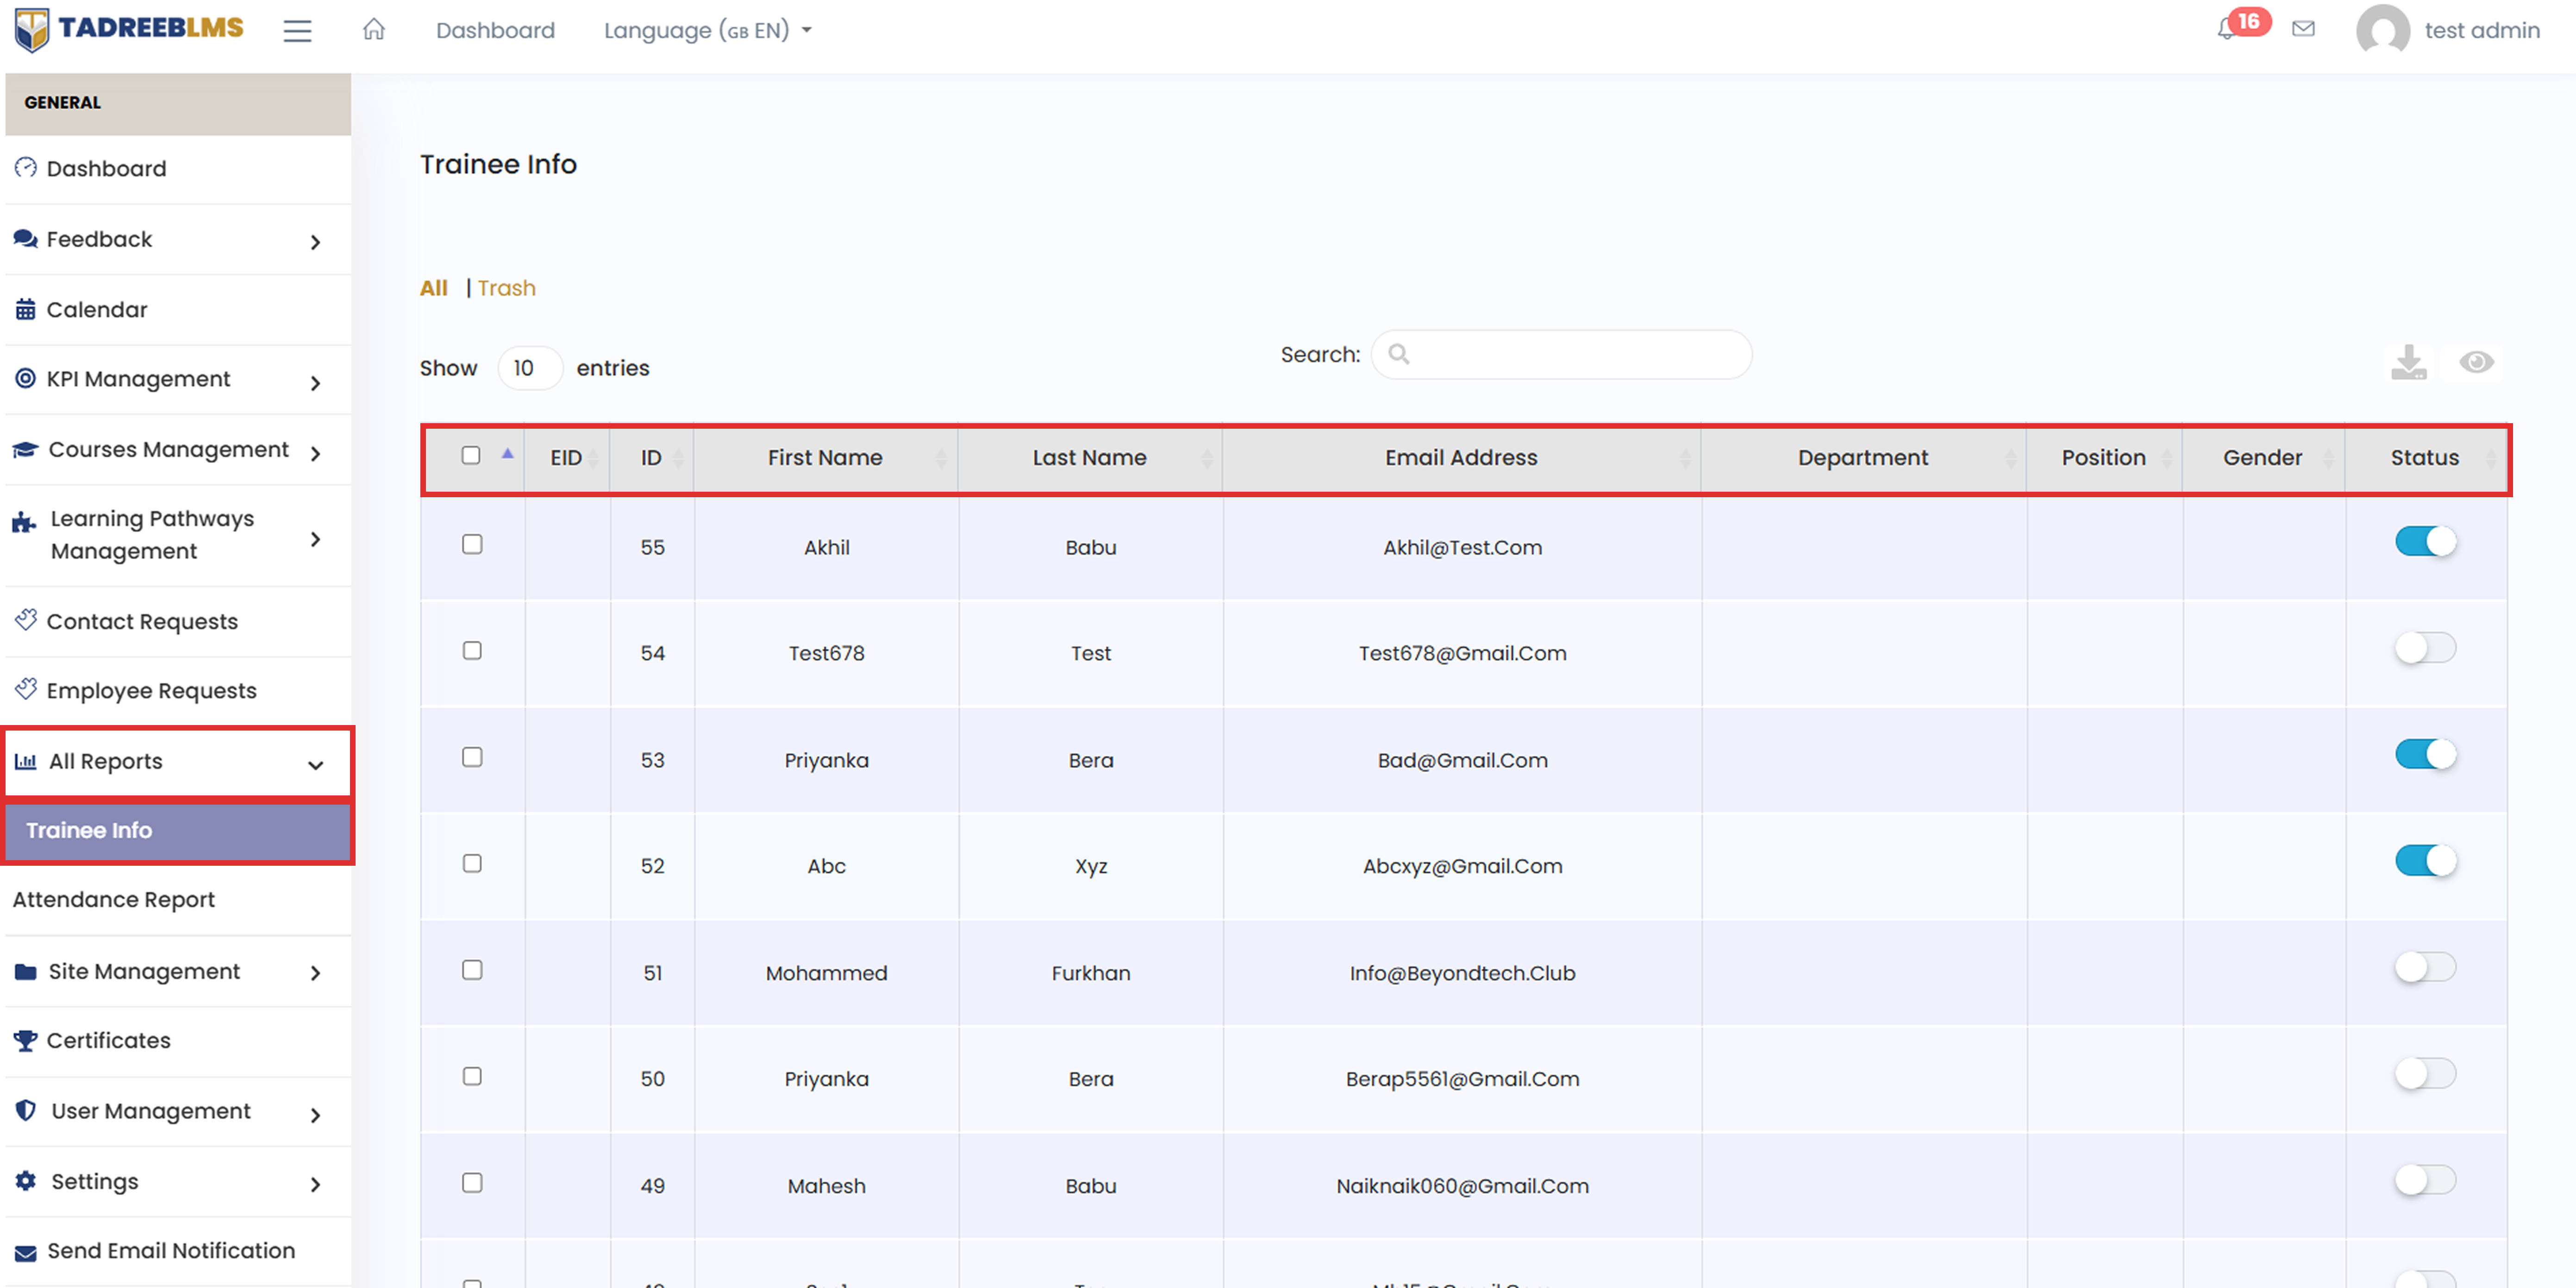Open Trainee Info in the sidebar
The height and width of the screenshot is (1288, 2576).
pyautogui.click(x=178, y=830)
